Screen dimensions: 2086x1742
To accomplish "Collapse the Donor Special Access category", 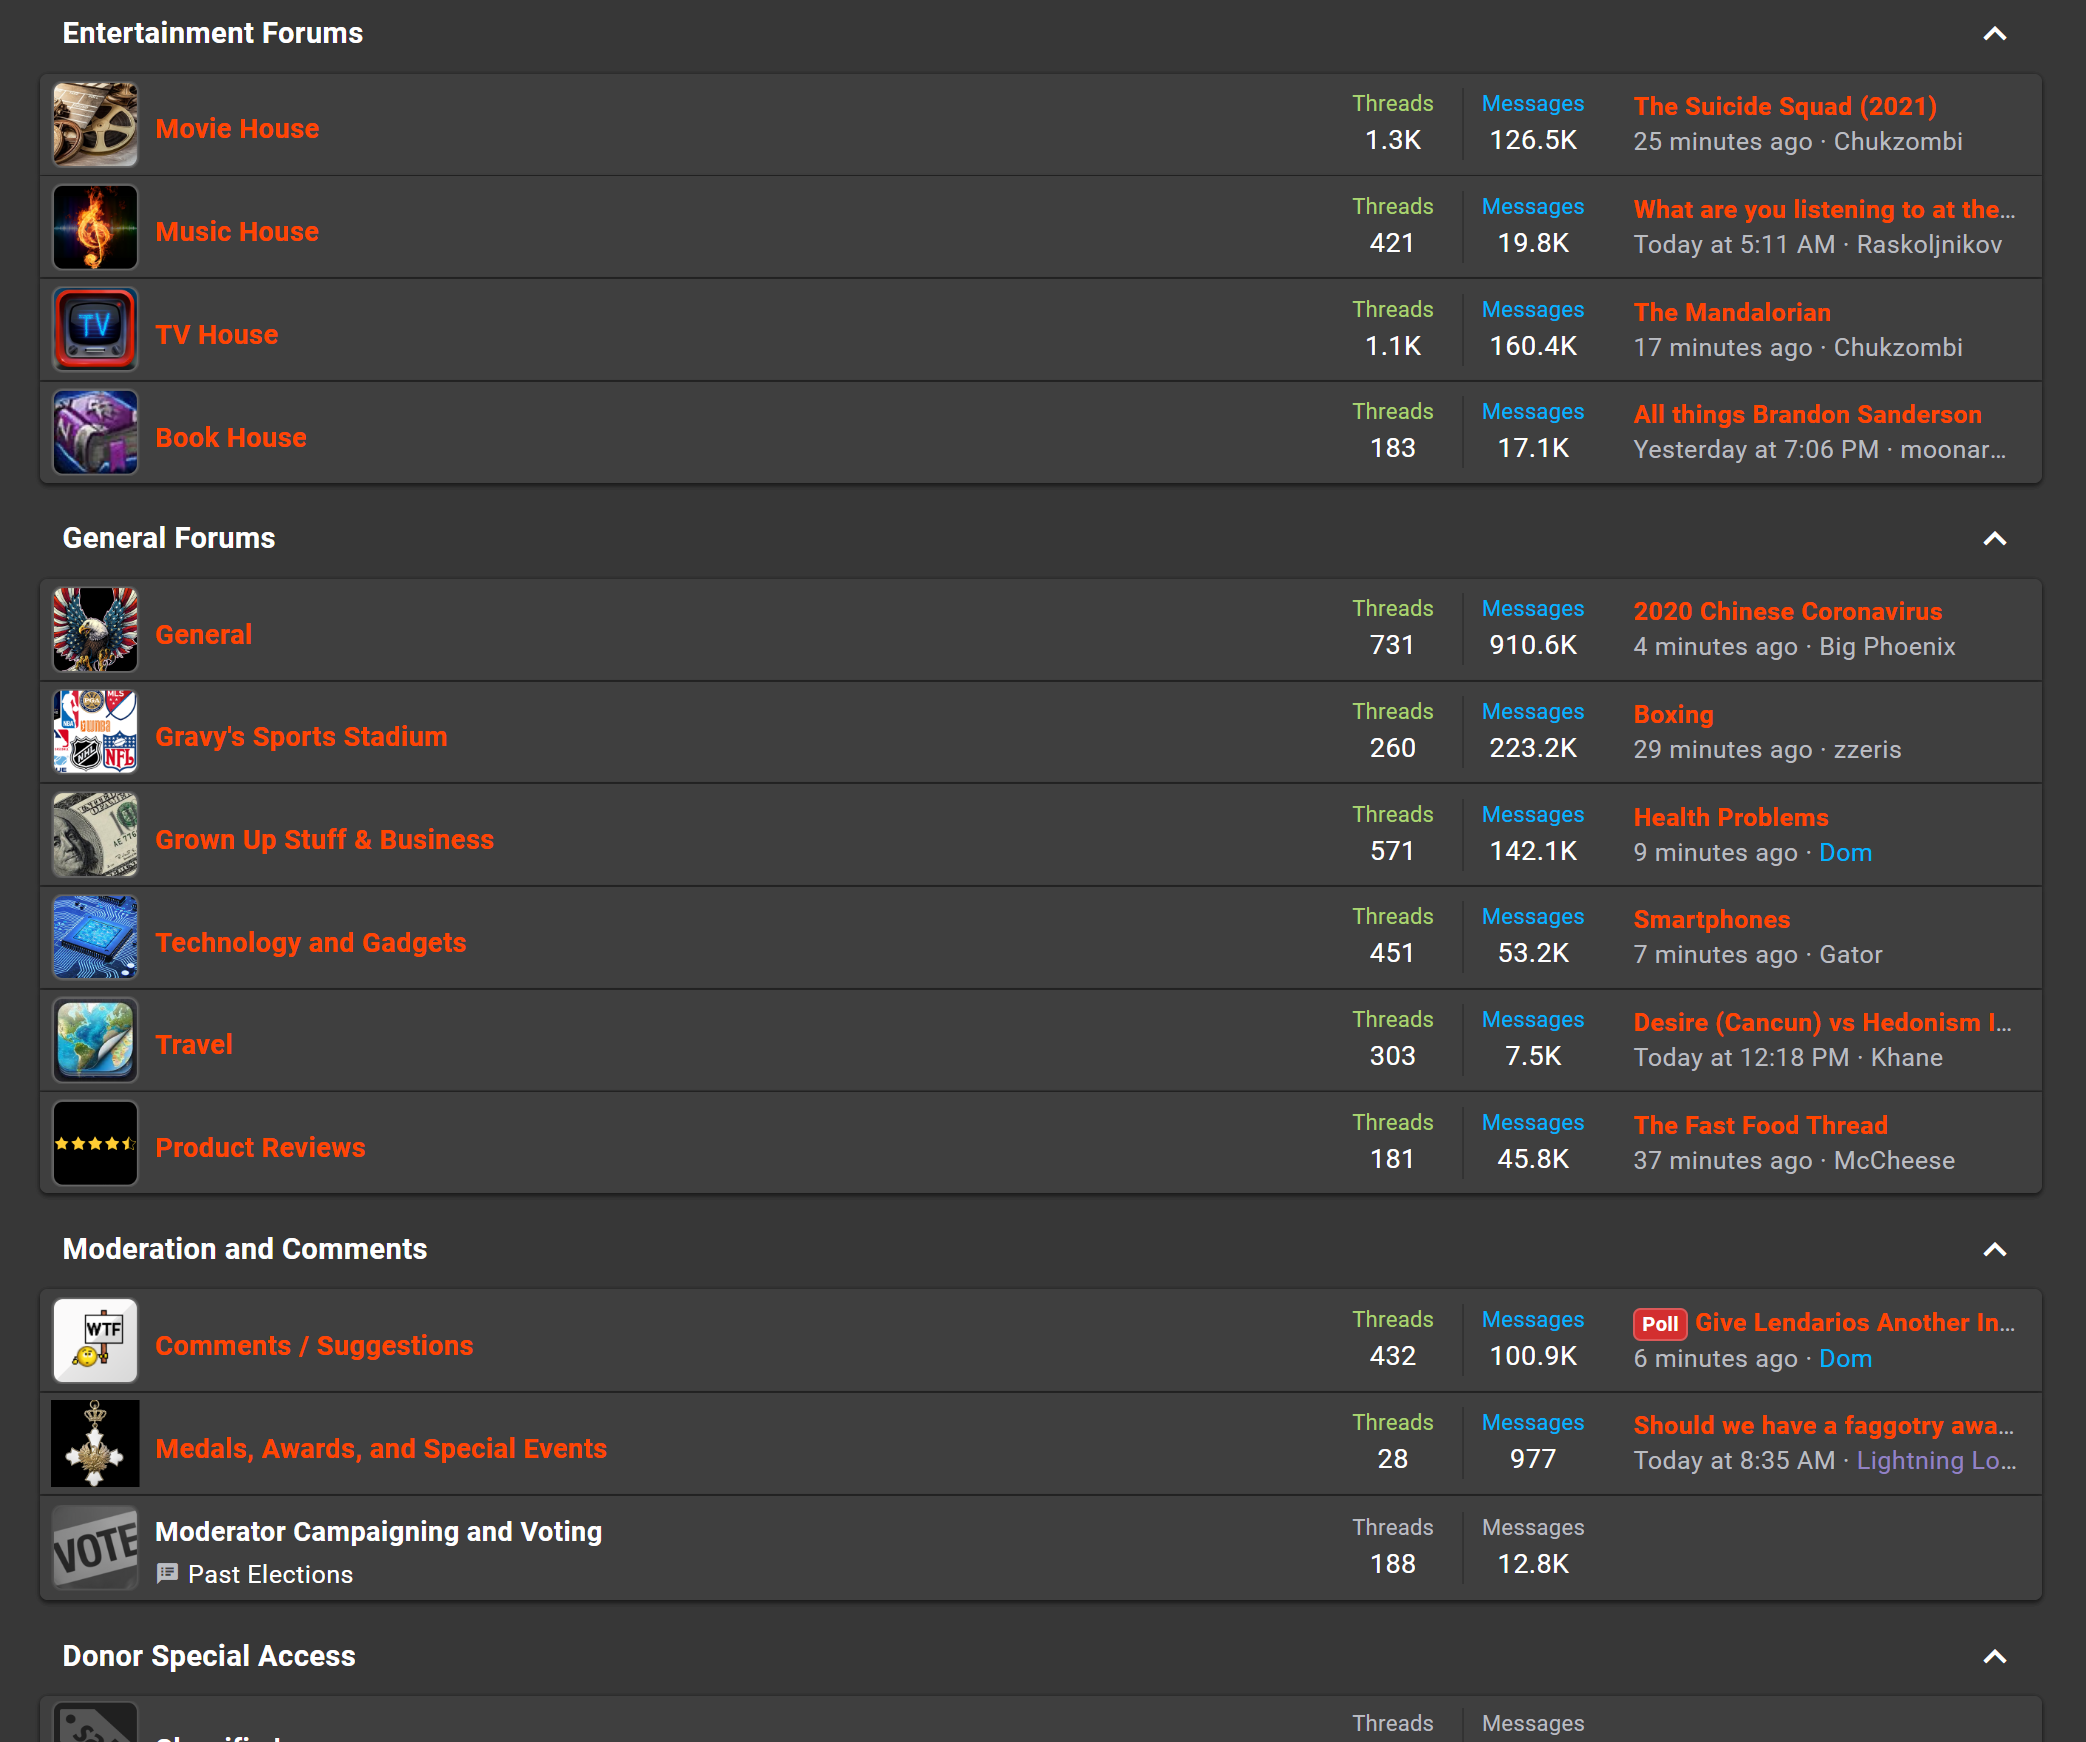I will point(1994,1657).
